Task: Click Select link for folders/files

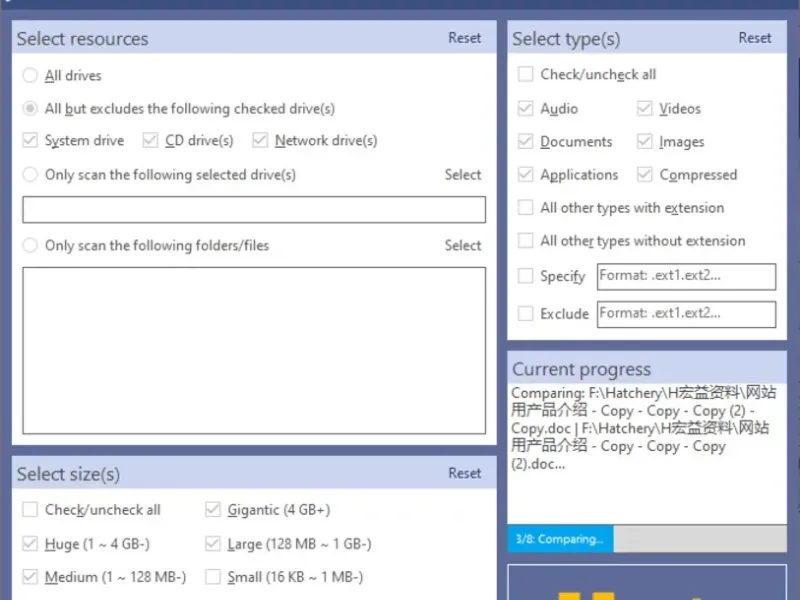Action: [x=463, y=245]
